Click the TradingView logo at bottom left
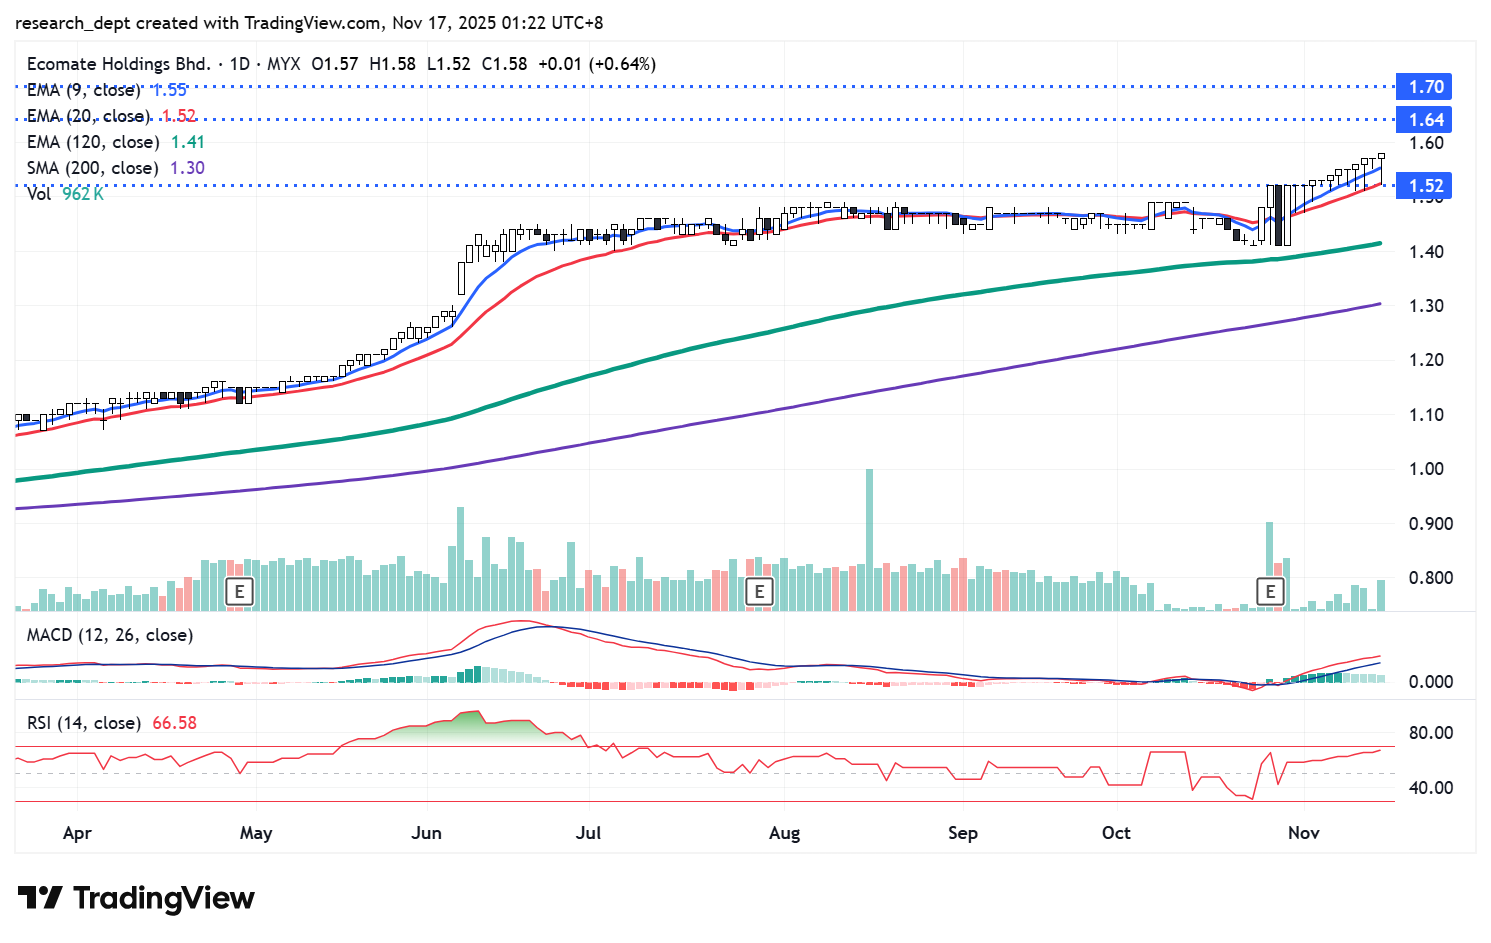Viewport: 1491px width, 943px height. tap(137, 898)
